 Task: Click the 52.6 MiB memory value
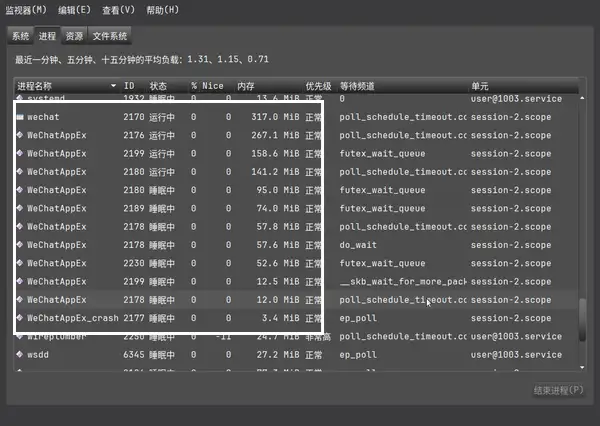tap(278, 263)
